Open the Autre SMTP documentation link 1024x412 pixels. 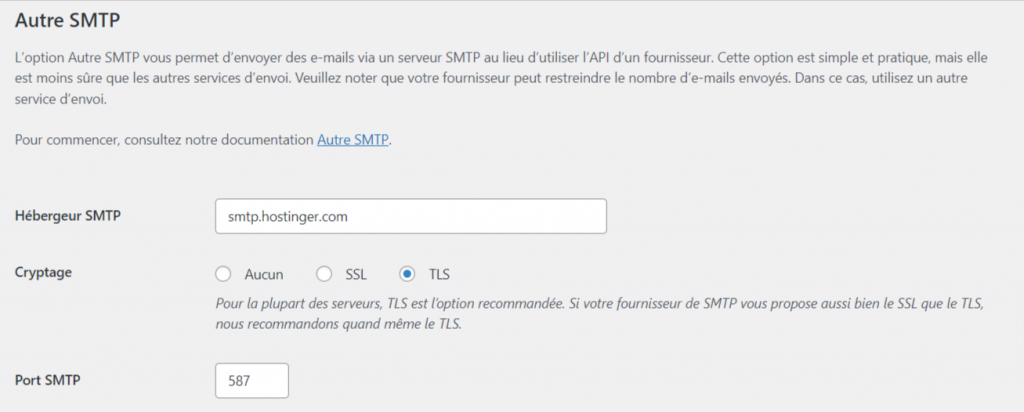[353, 141]
